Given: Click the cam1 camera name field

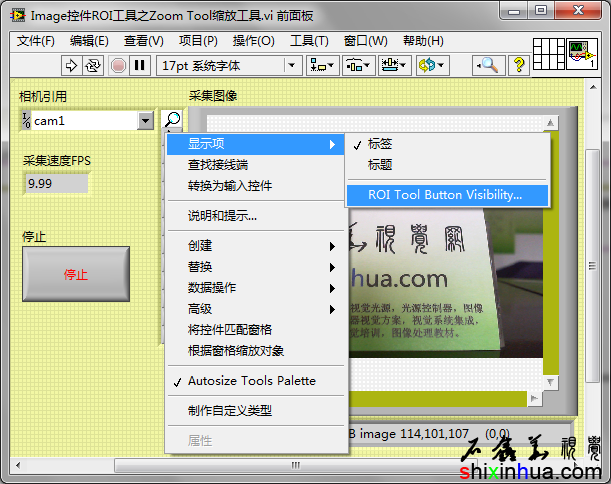Looking at the screenshot, I should (84, 121).
